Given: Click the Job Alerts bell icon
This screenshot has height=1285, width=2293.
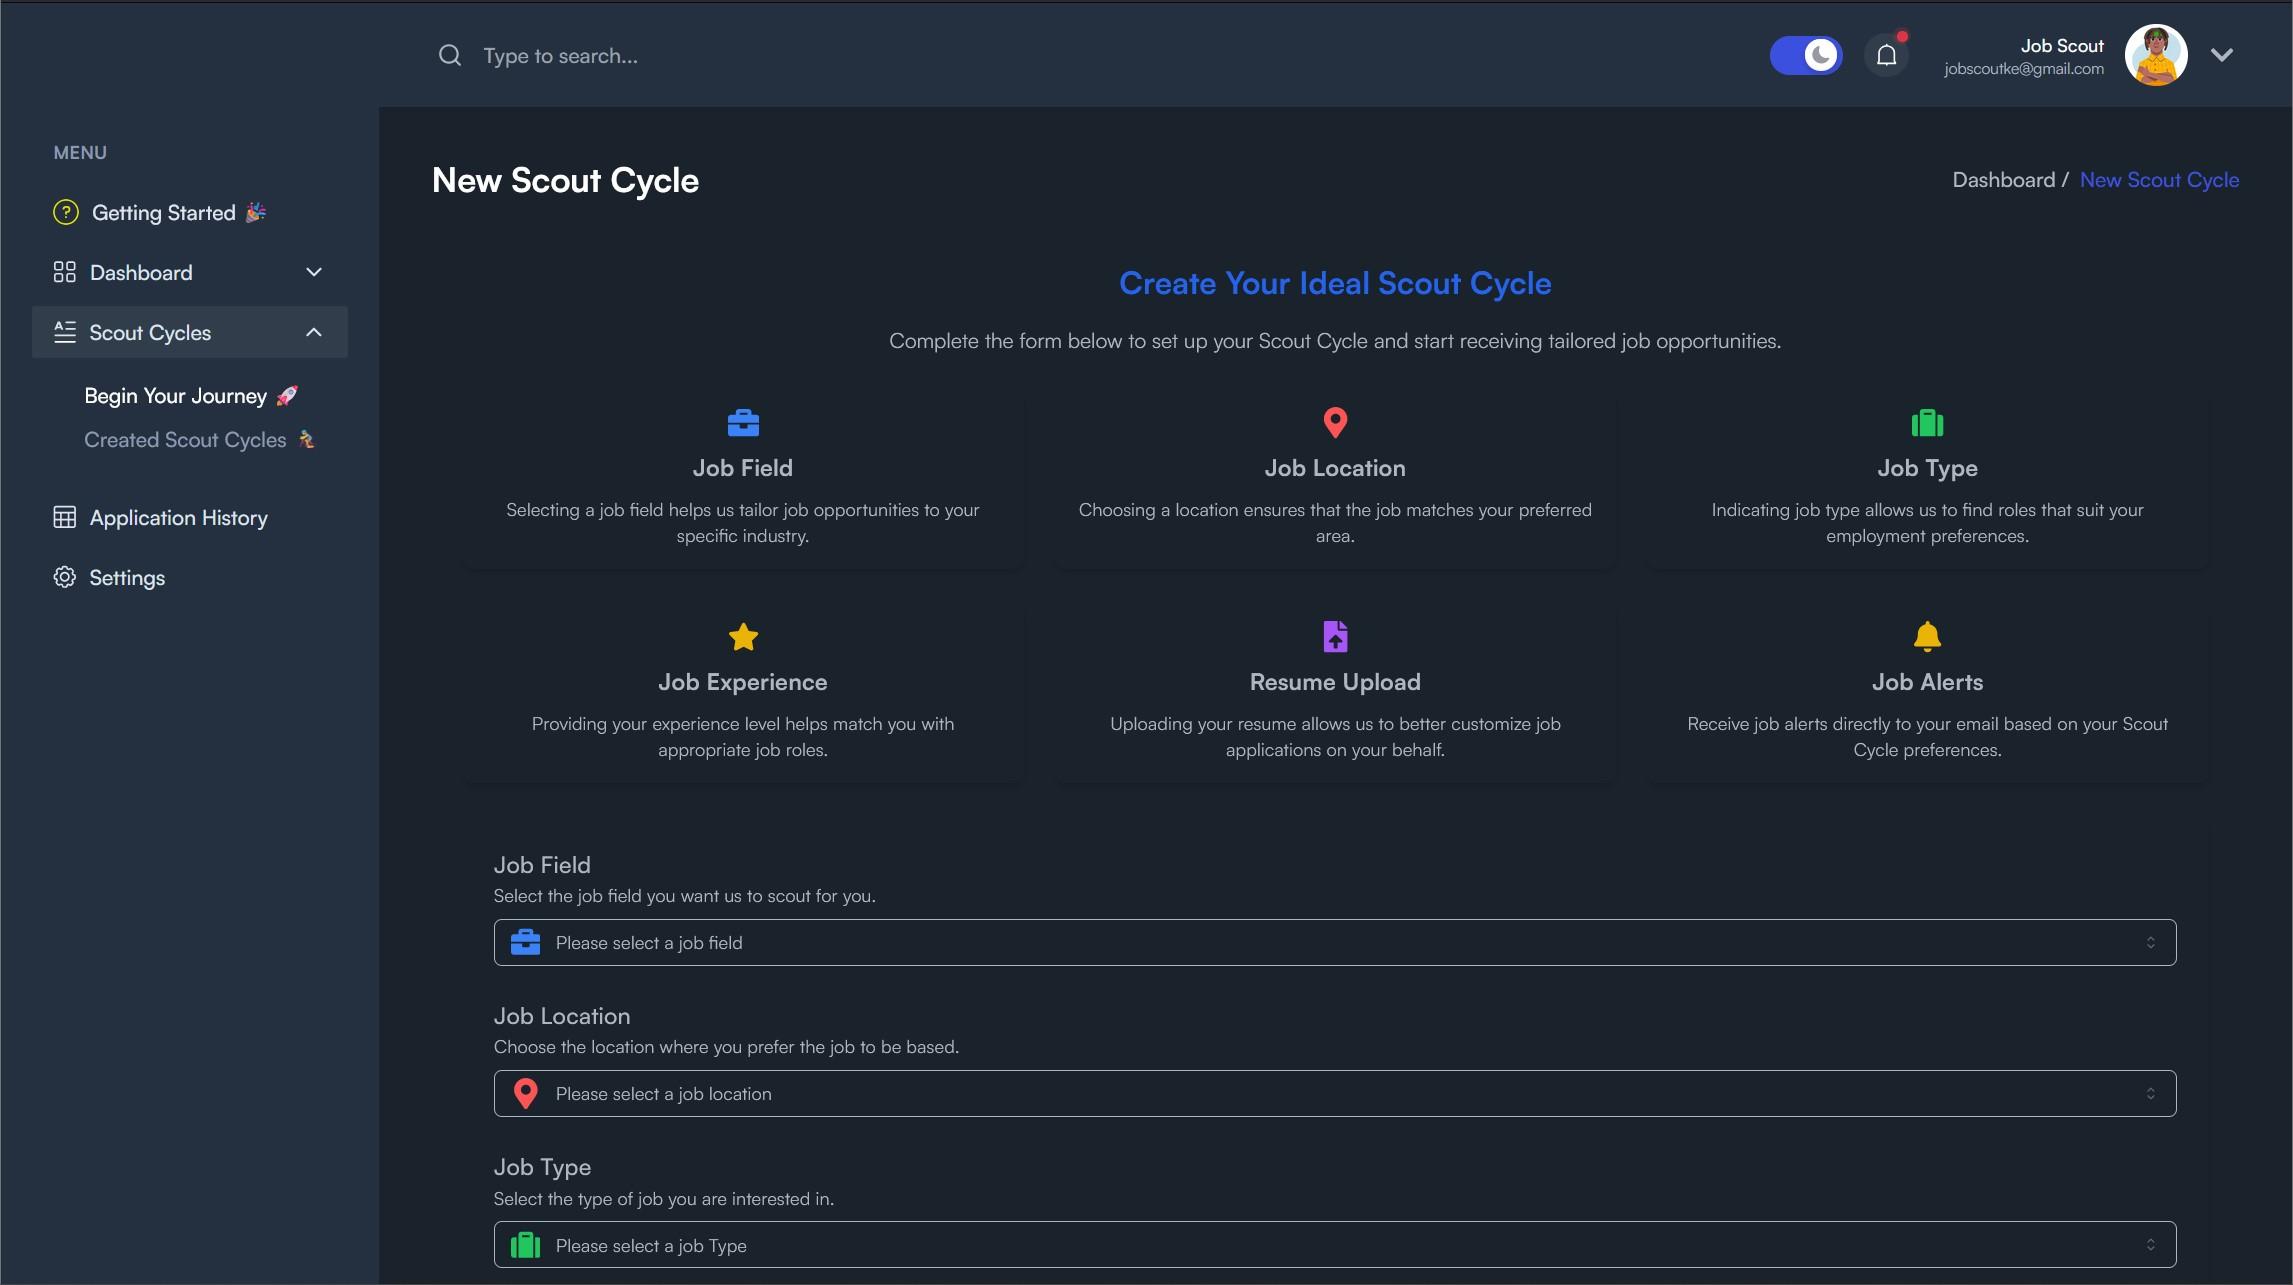Looking at the screenshot, I should coord(1928,636).
